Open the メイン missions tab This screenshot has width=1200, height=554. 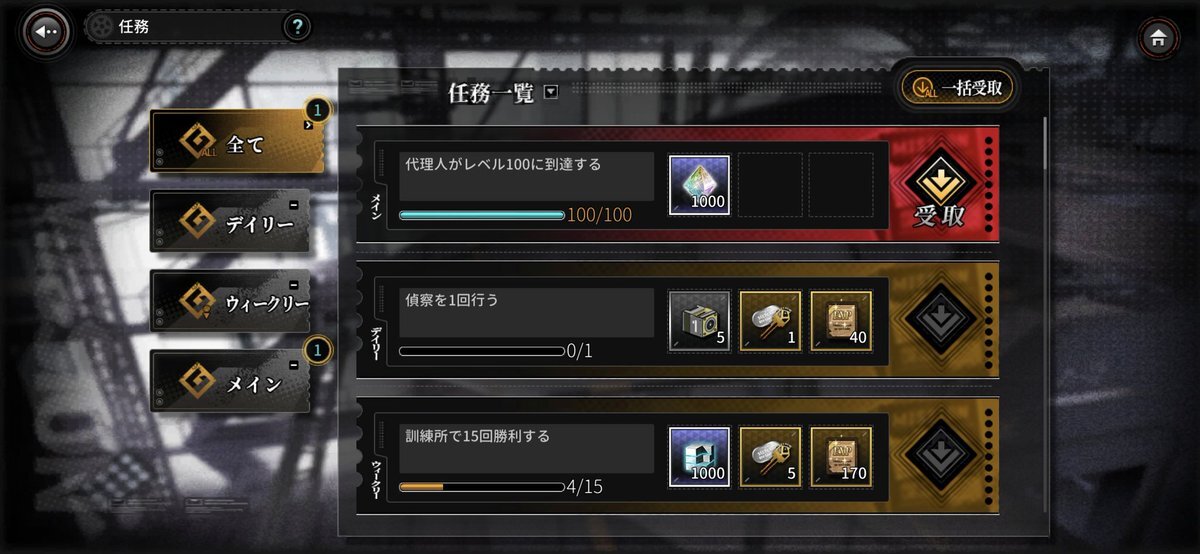pos(230,381)
